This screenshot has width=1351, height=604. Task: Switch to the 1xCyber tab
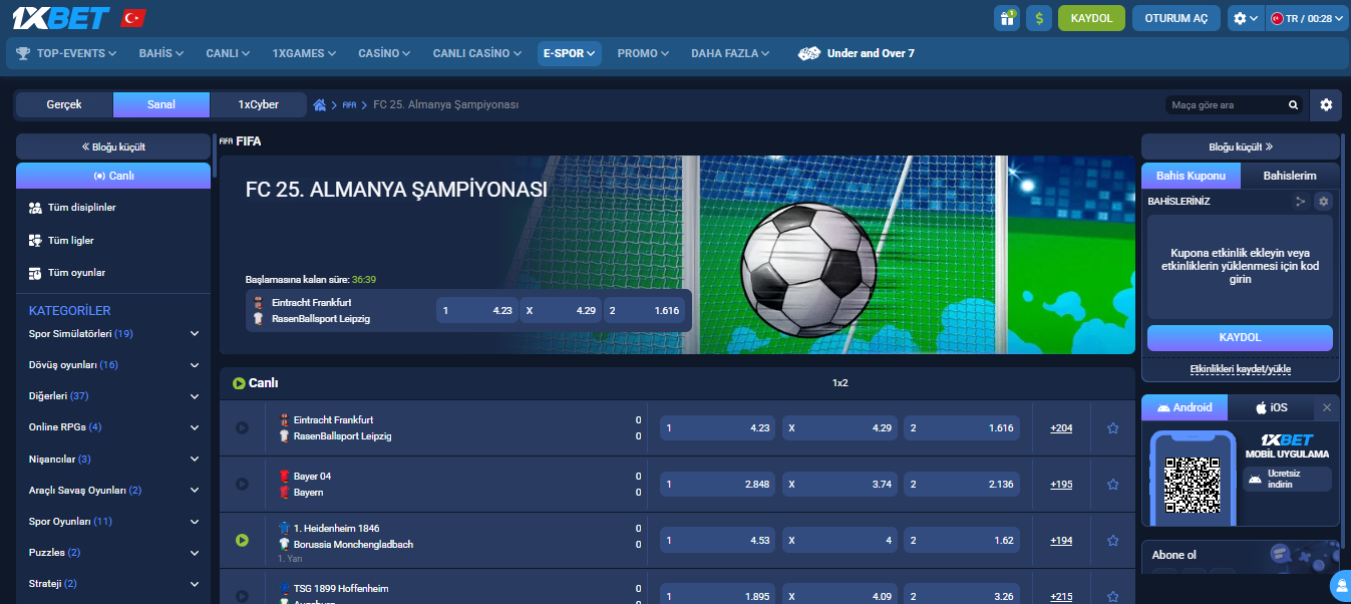(258, 104)
